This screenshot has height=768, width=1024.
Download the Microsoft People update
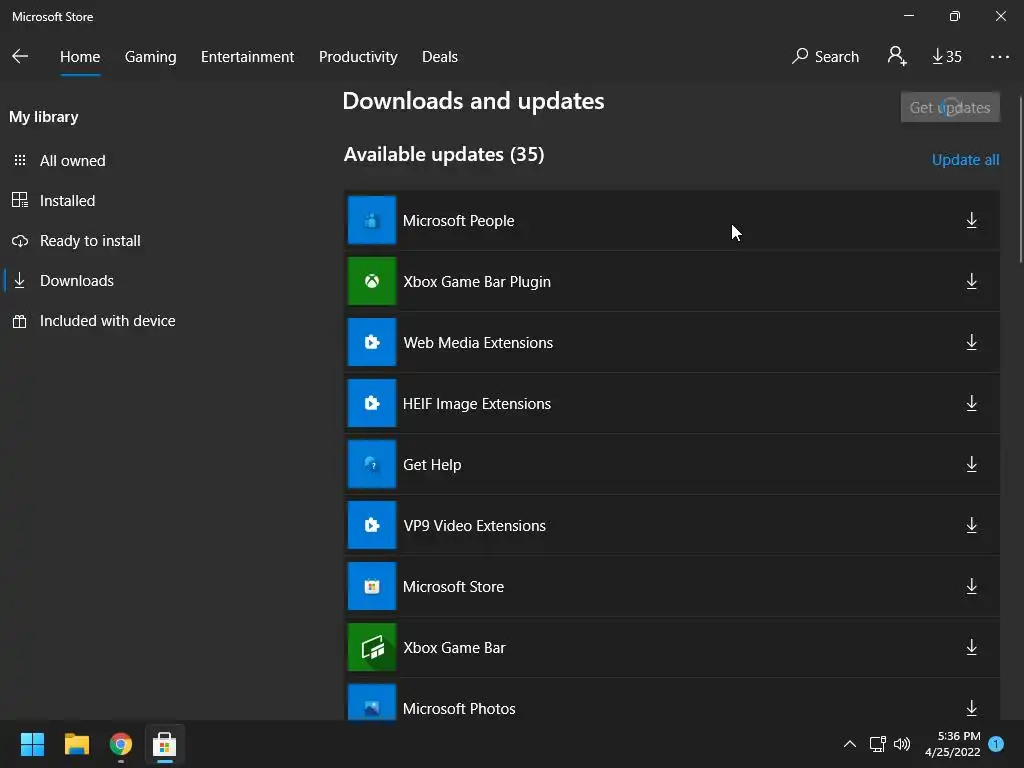click(971, 221)
